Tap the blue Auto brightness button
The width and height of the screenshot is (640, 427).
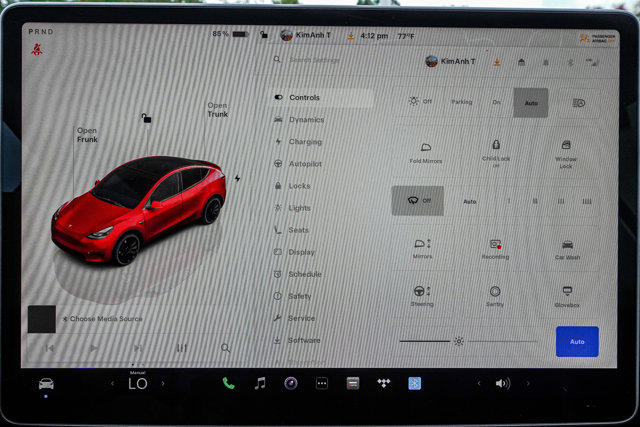coord(577,341)
